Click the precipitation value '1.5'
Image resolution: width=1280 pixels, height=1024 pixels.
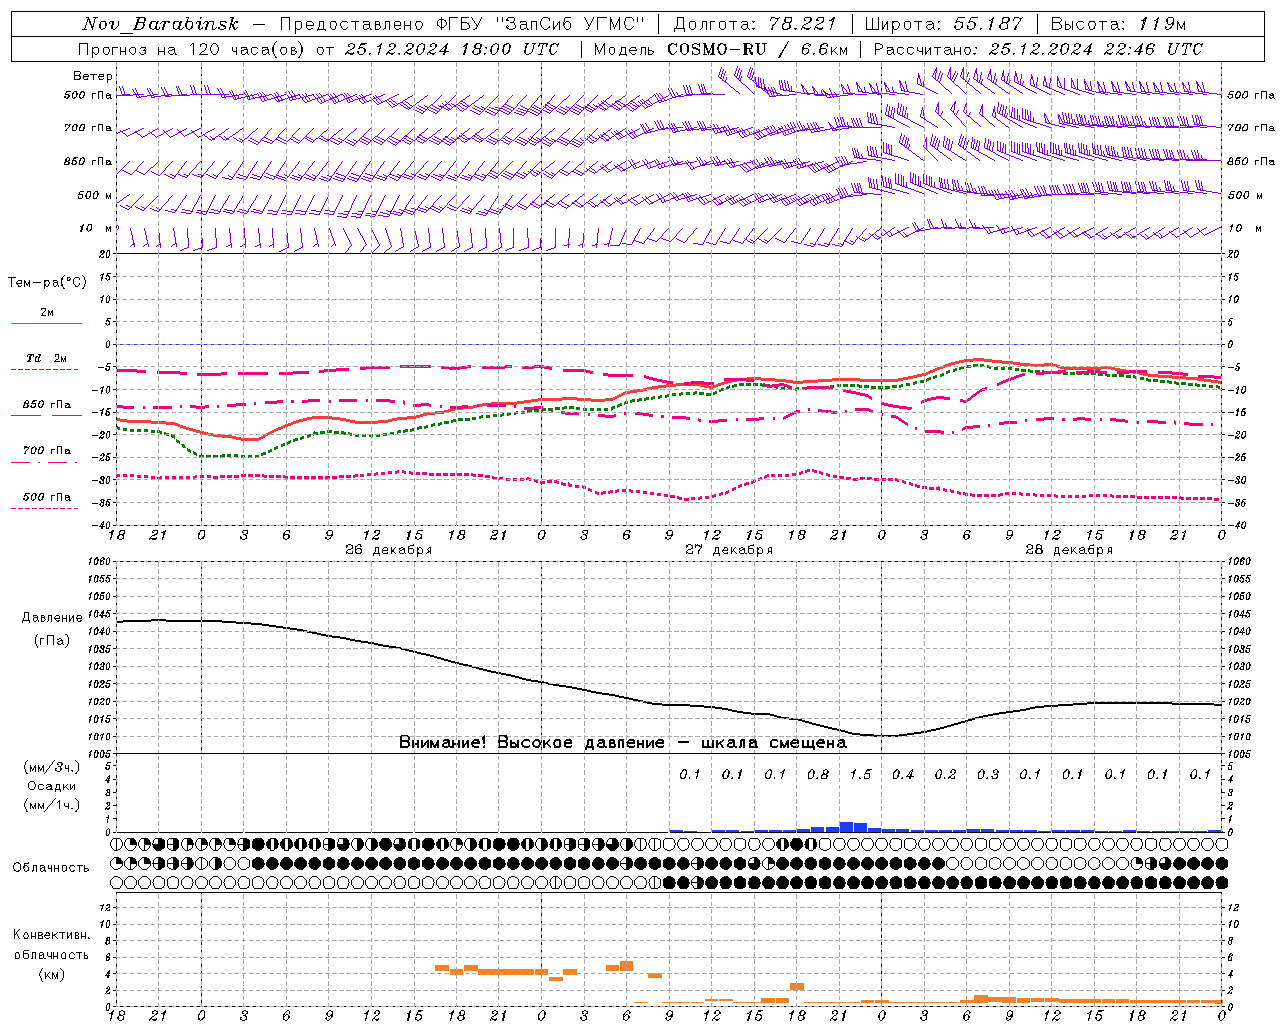860,775
